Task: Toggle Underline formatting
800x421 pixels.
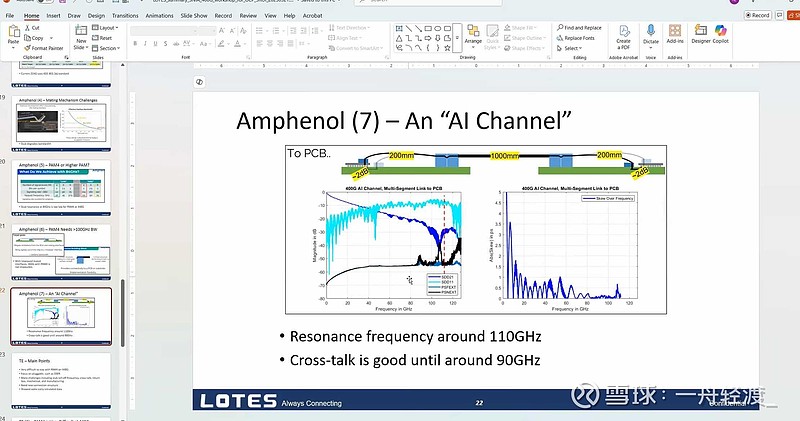Action: click(155, 44)
